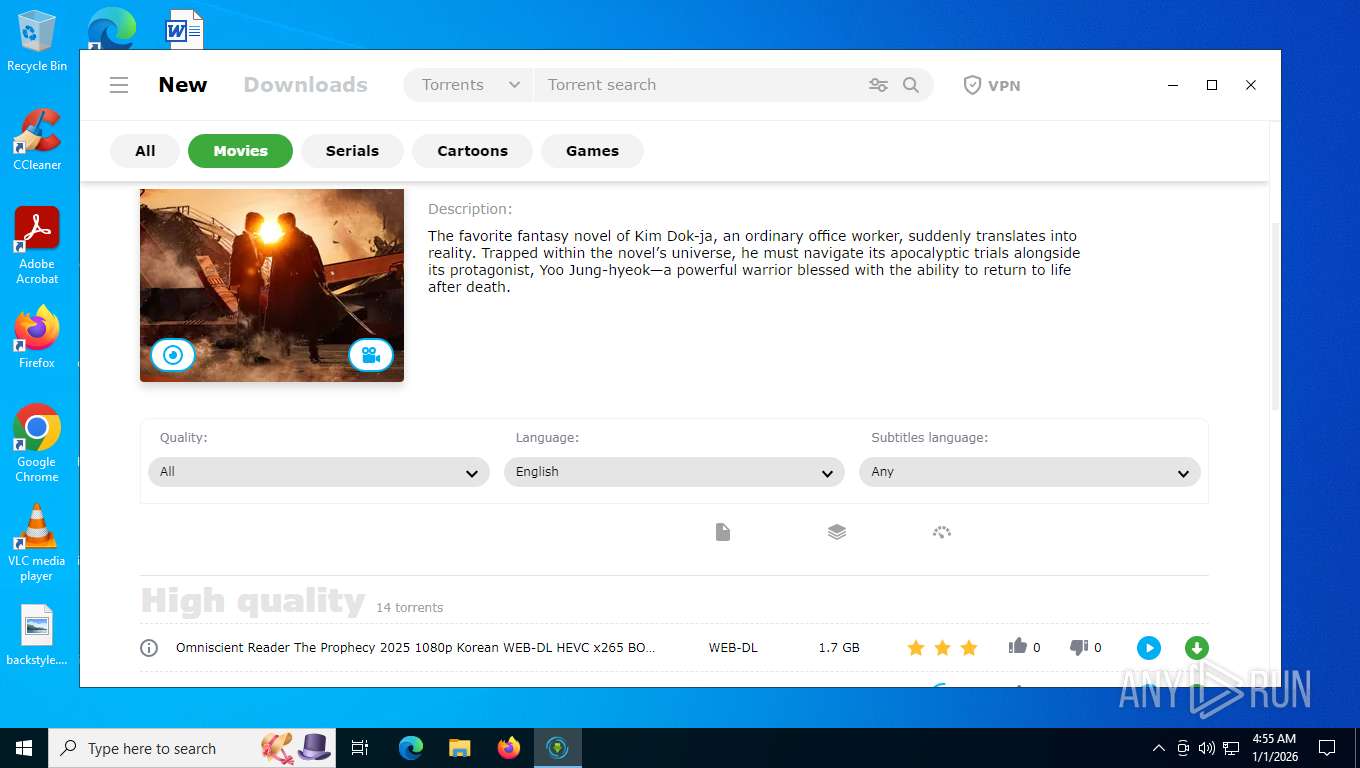Click the WEB-DL quality cell
1360x768 pixels.
pos(733,648)
